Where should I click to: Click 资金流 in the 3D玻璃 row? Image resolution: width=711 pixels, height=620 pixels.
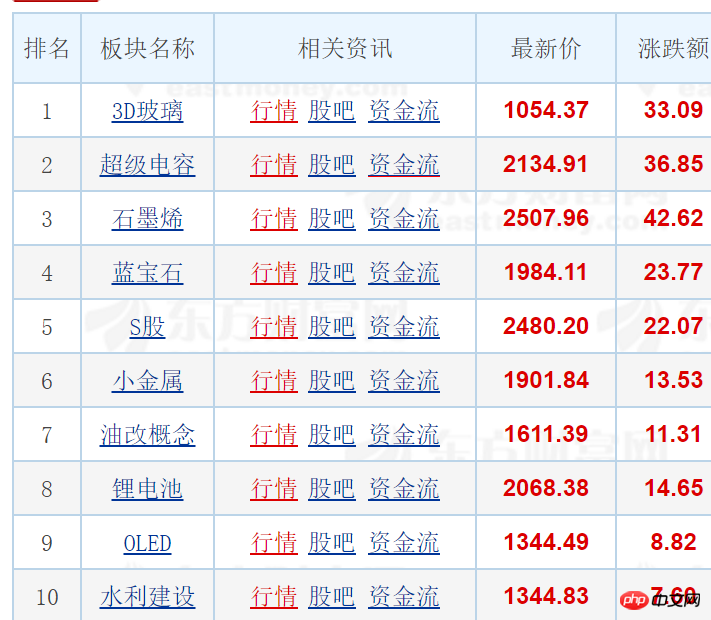[x=404, y=111]
